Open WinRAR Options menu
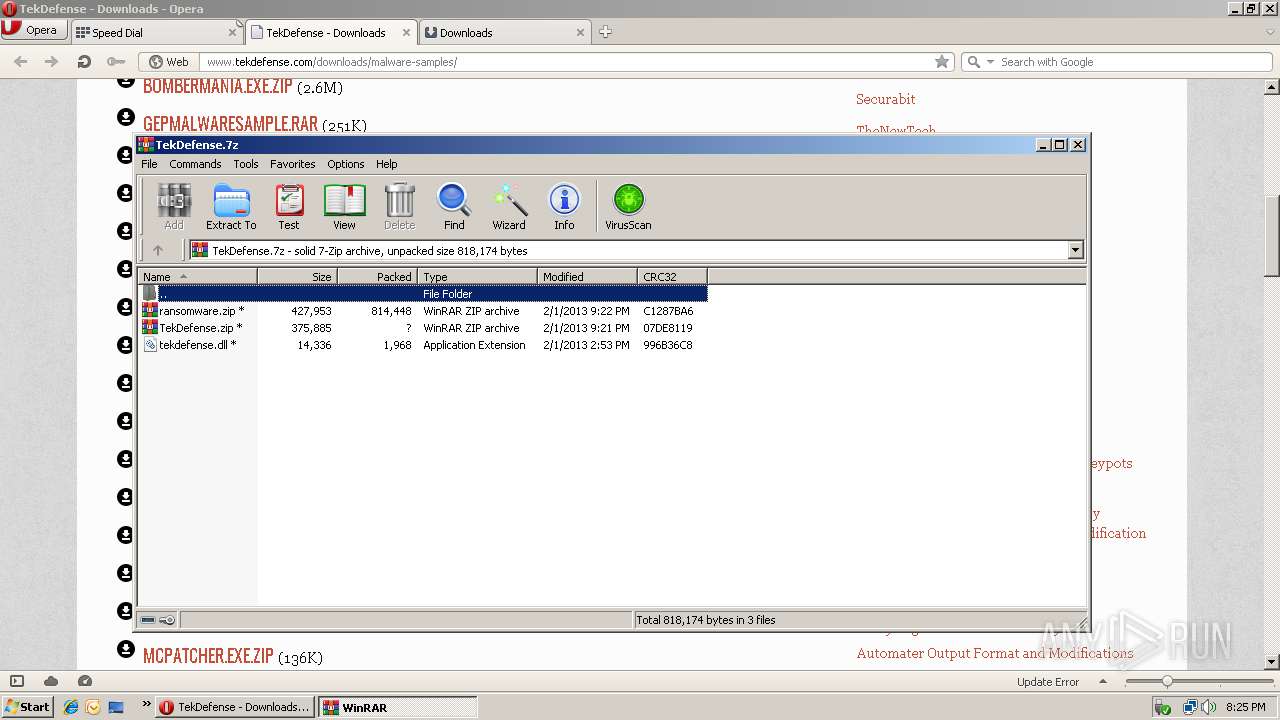The image size is (1280, 720). pyautogui.click(x=346, y=164)
